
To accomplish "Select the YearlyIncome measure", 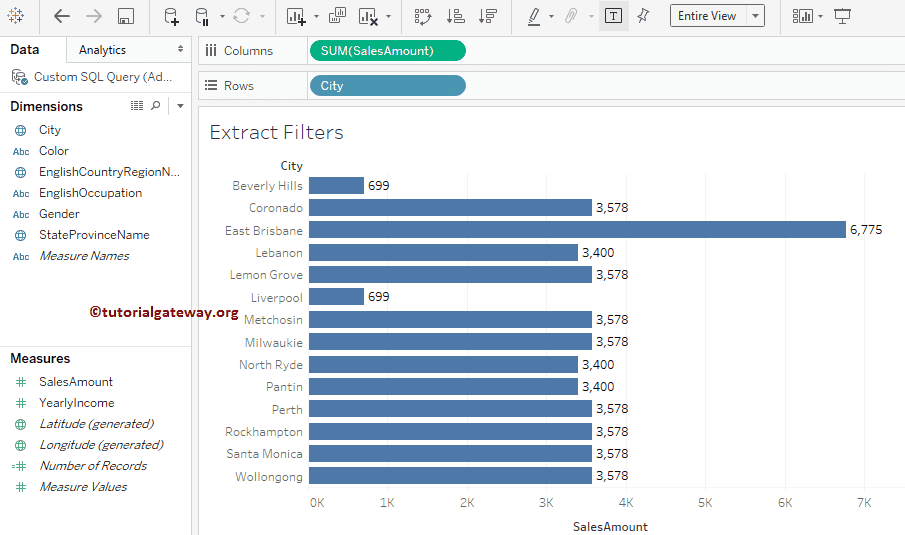I will coord(76,403).
